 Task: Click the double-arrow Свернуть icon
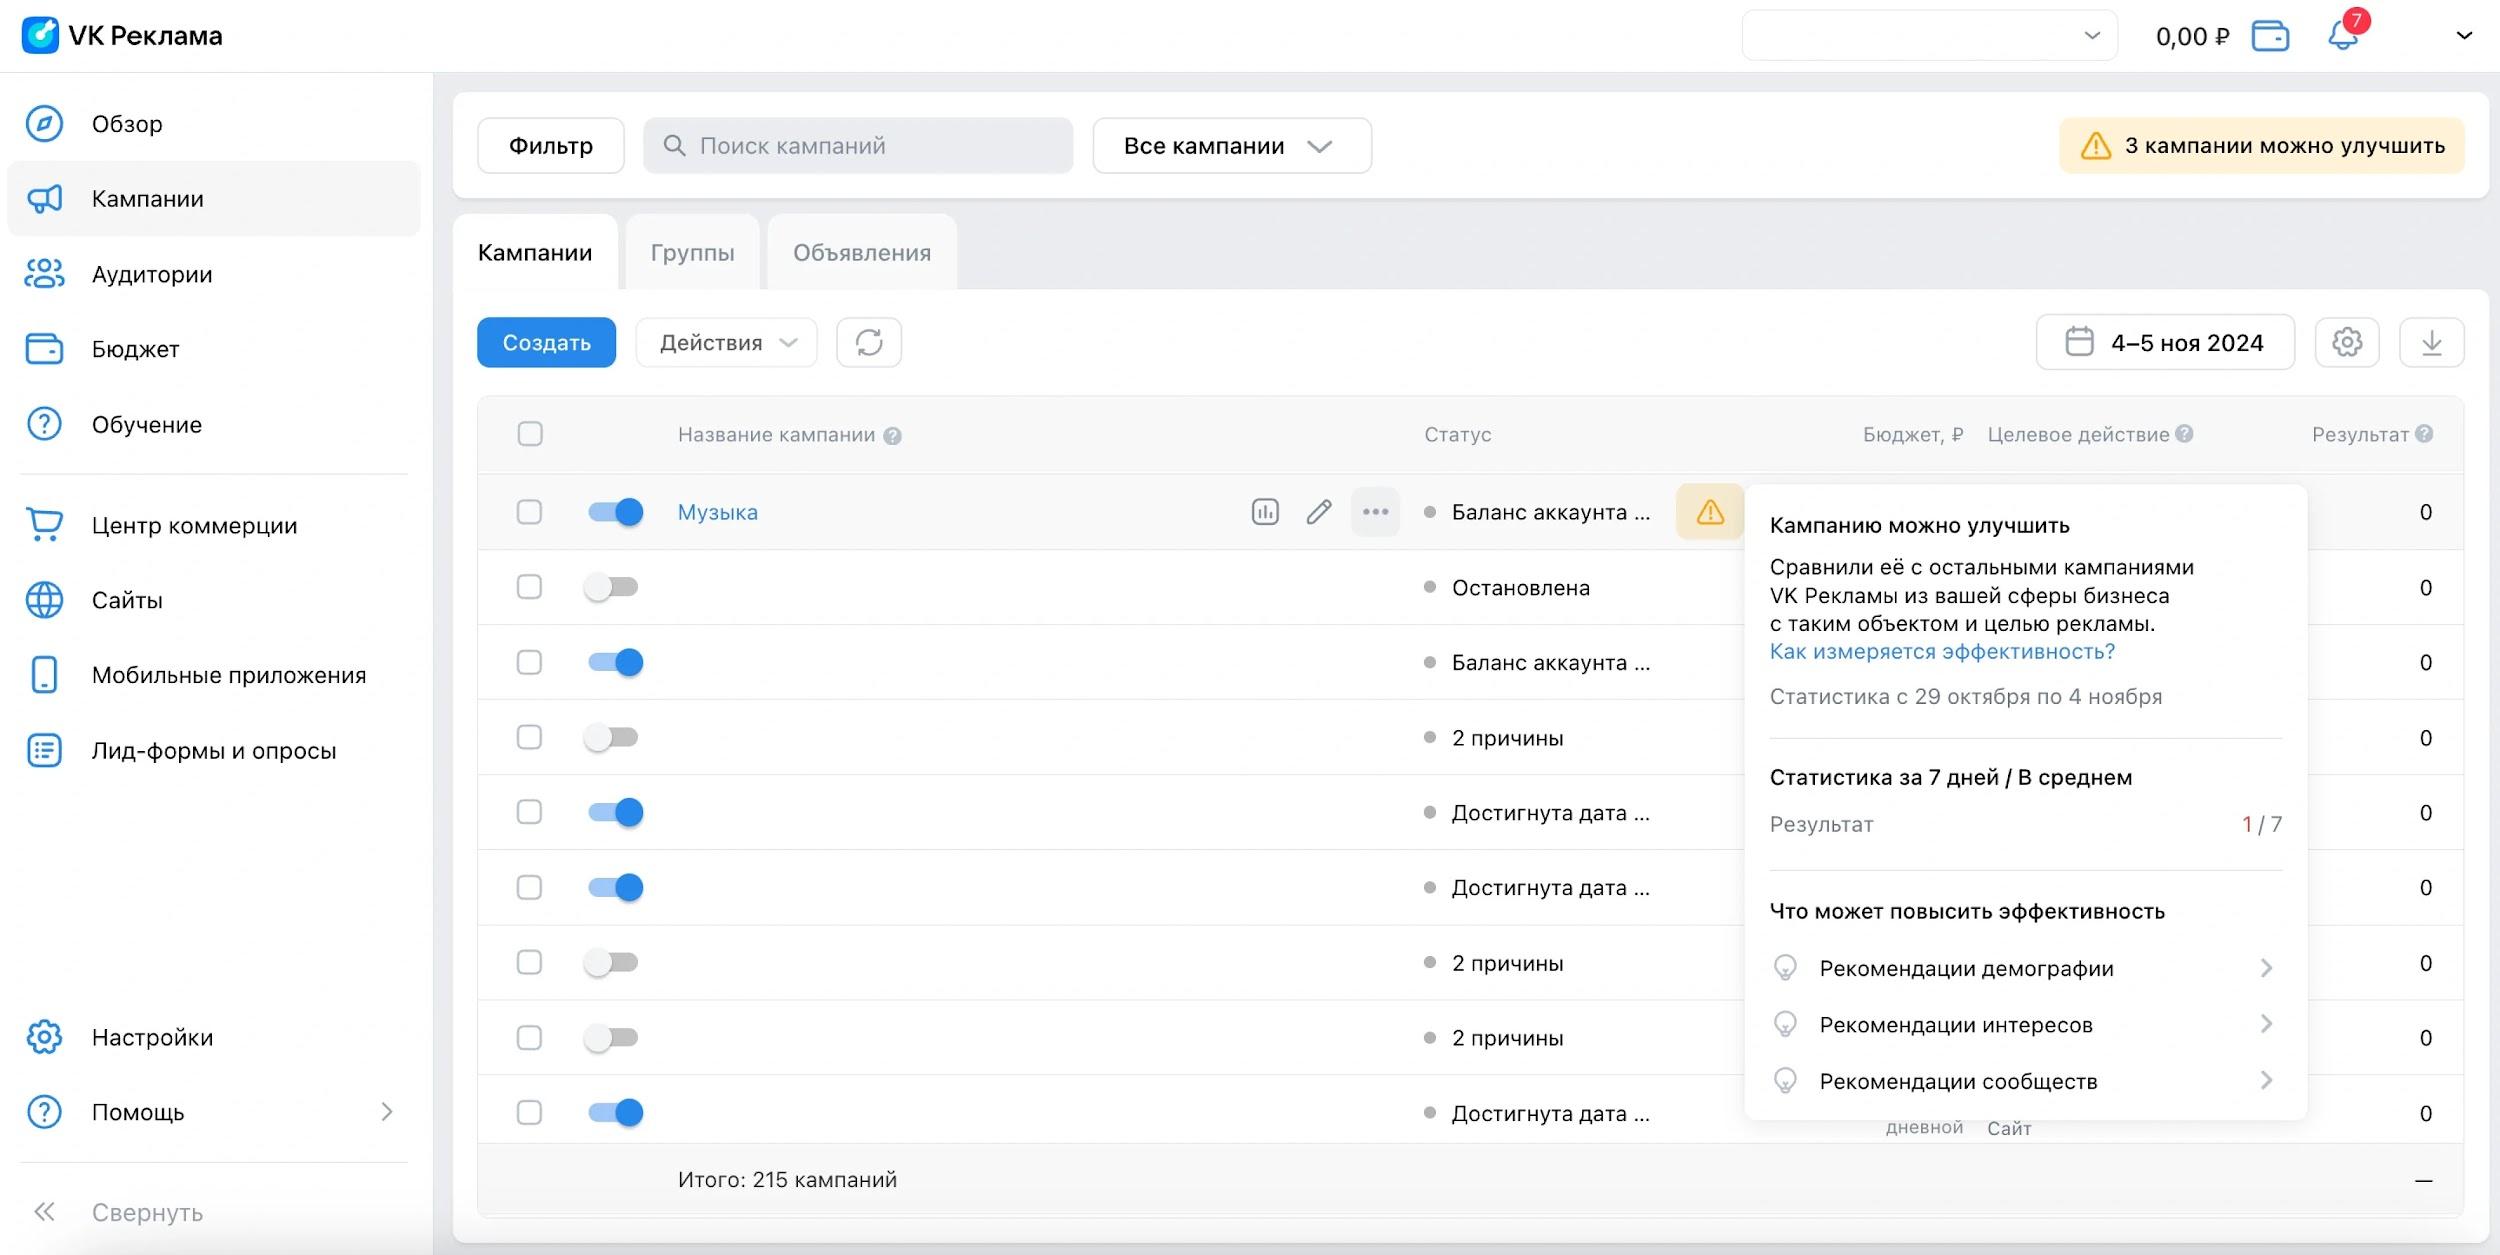coord(44,1212)
